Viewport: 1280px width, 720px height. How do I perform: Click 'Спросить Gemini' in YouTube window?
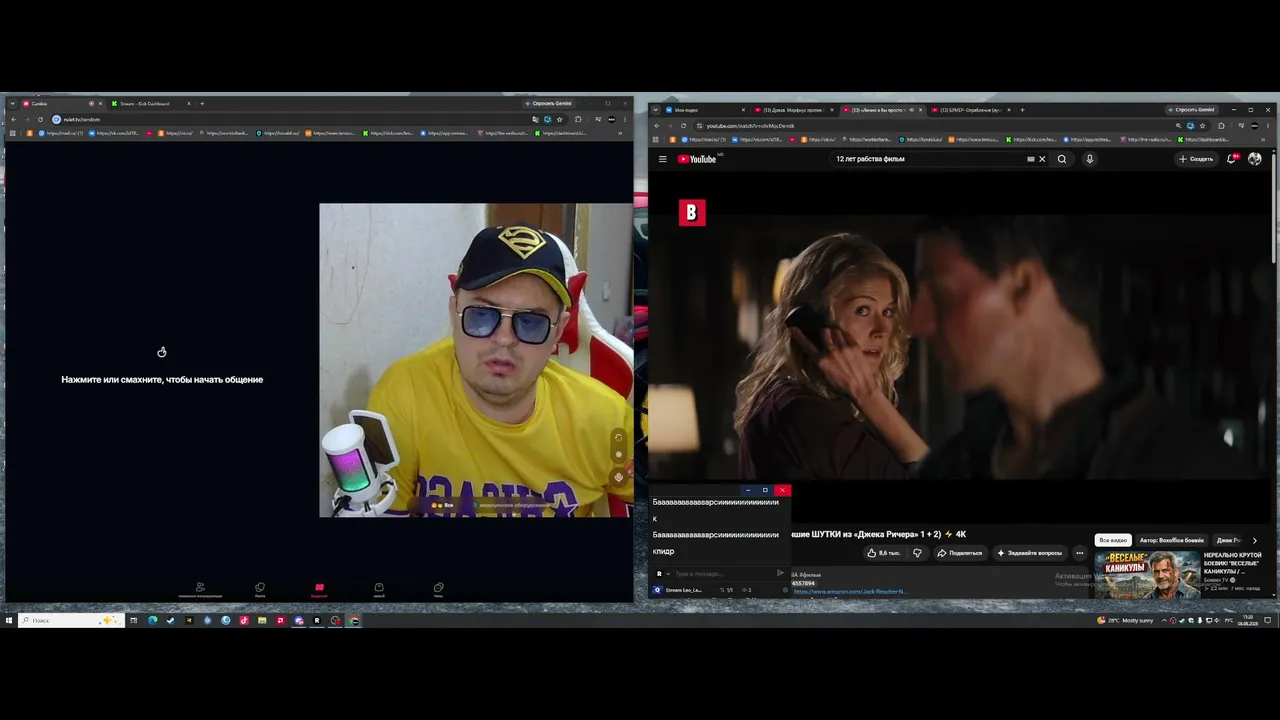point(1191,110)
